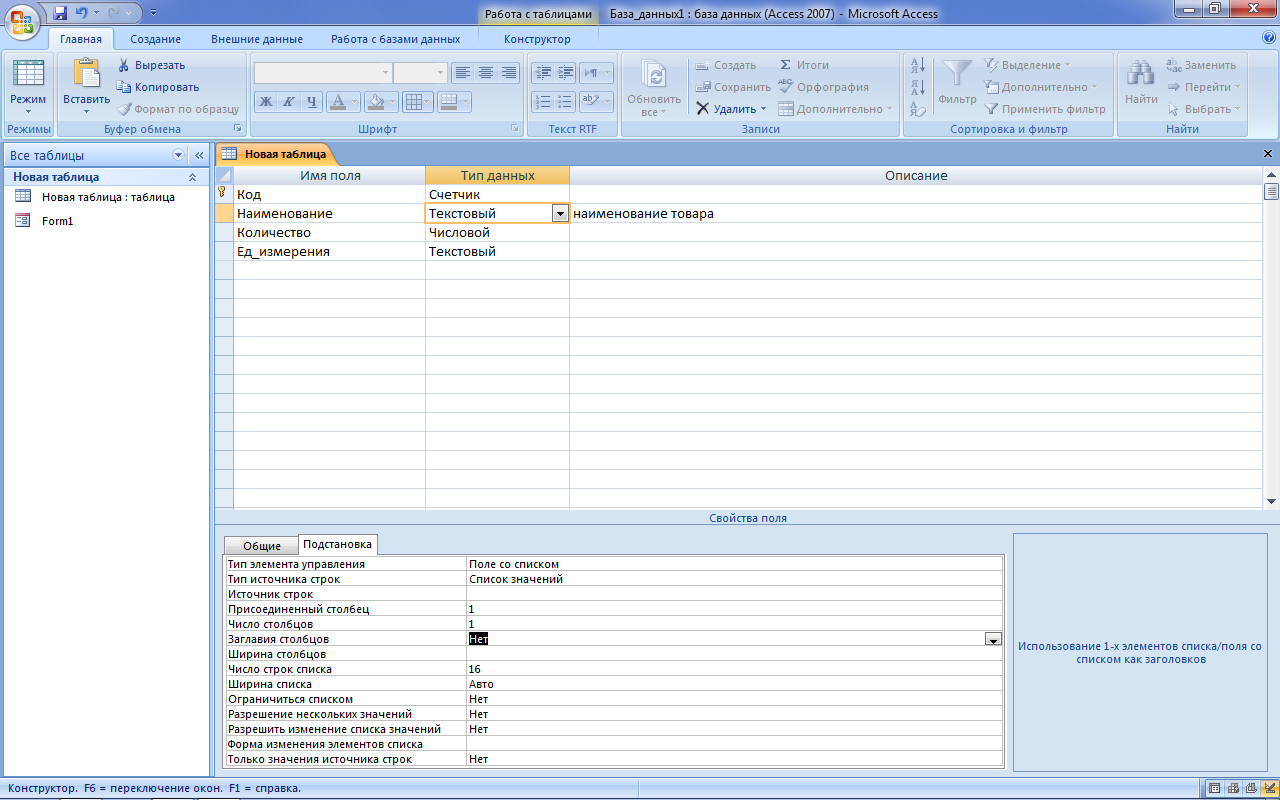Click the Office button logo
The width and height of the screenshot is (1280, 800).
tap(22, 20)
